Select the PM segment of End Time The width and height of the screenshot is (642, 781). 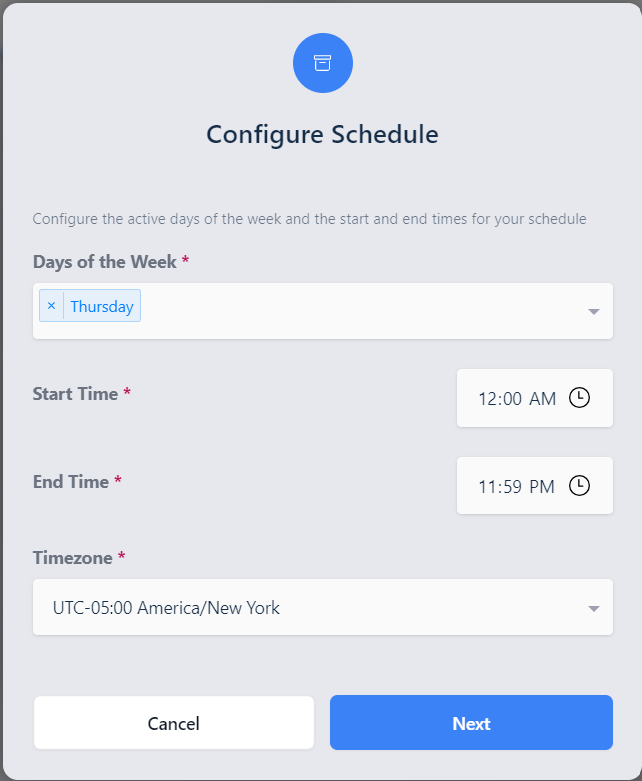542,487
